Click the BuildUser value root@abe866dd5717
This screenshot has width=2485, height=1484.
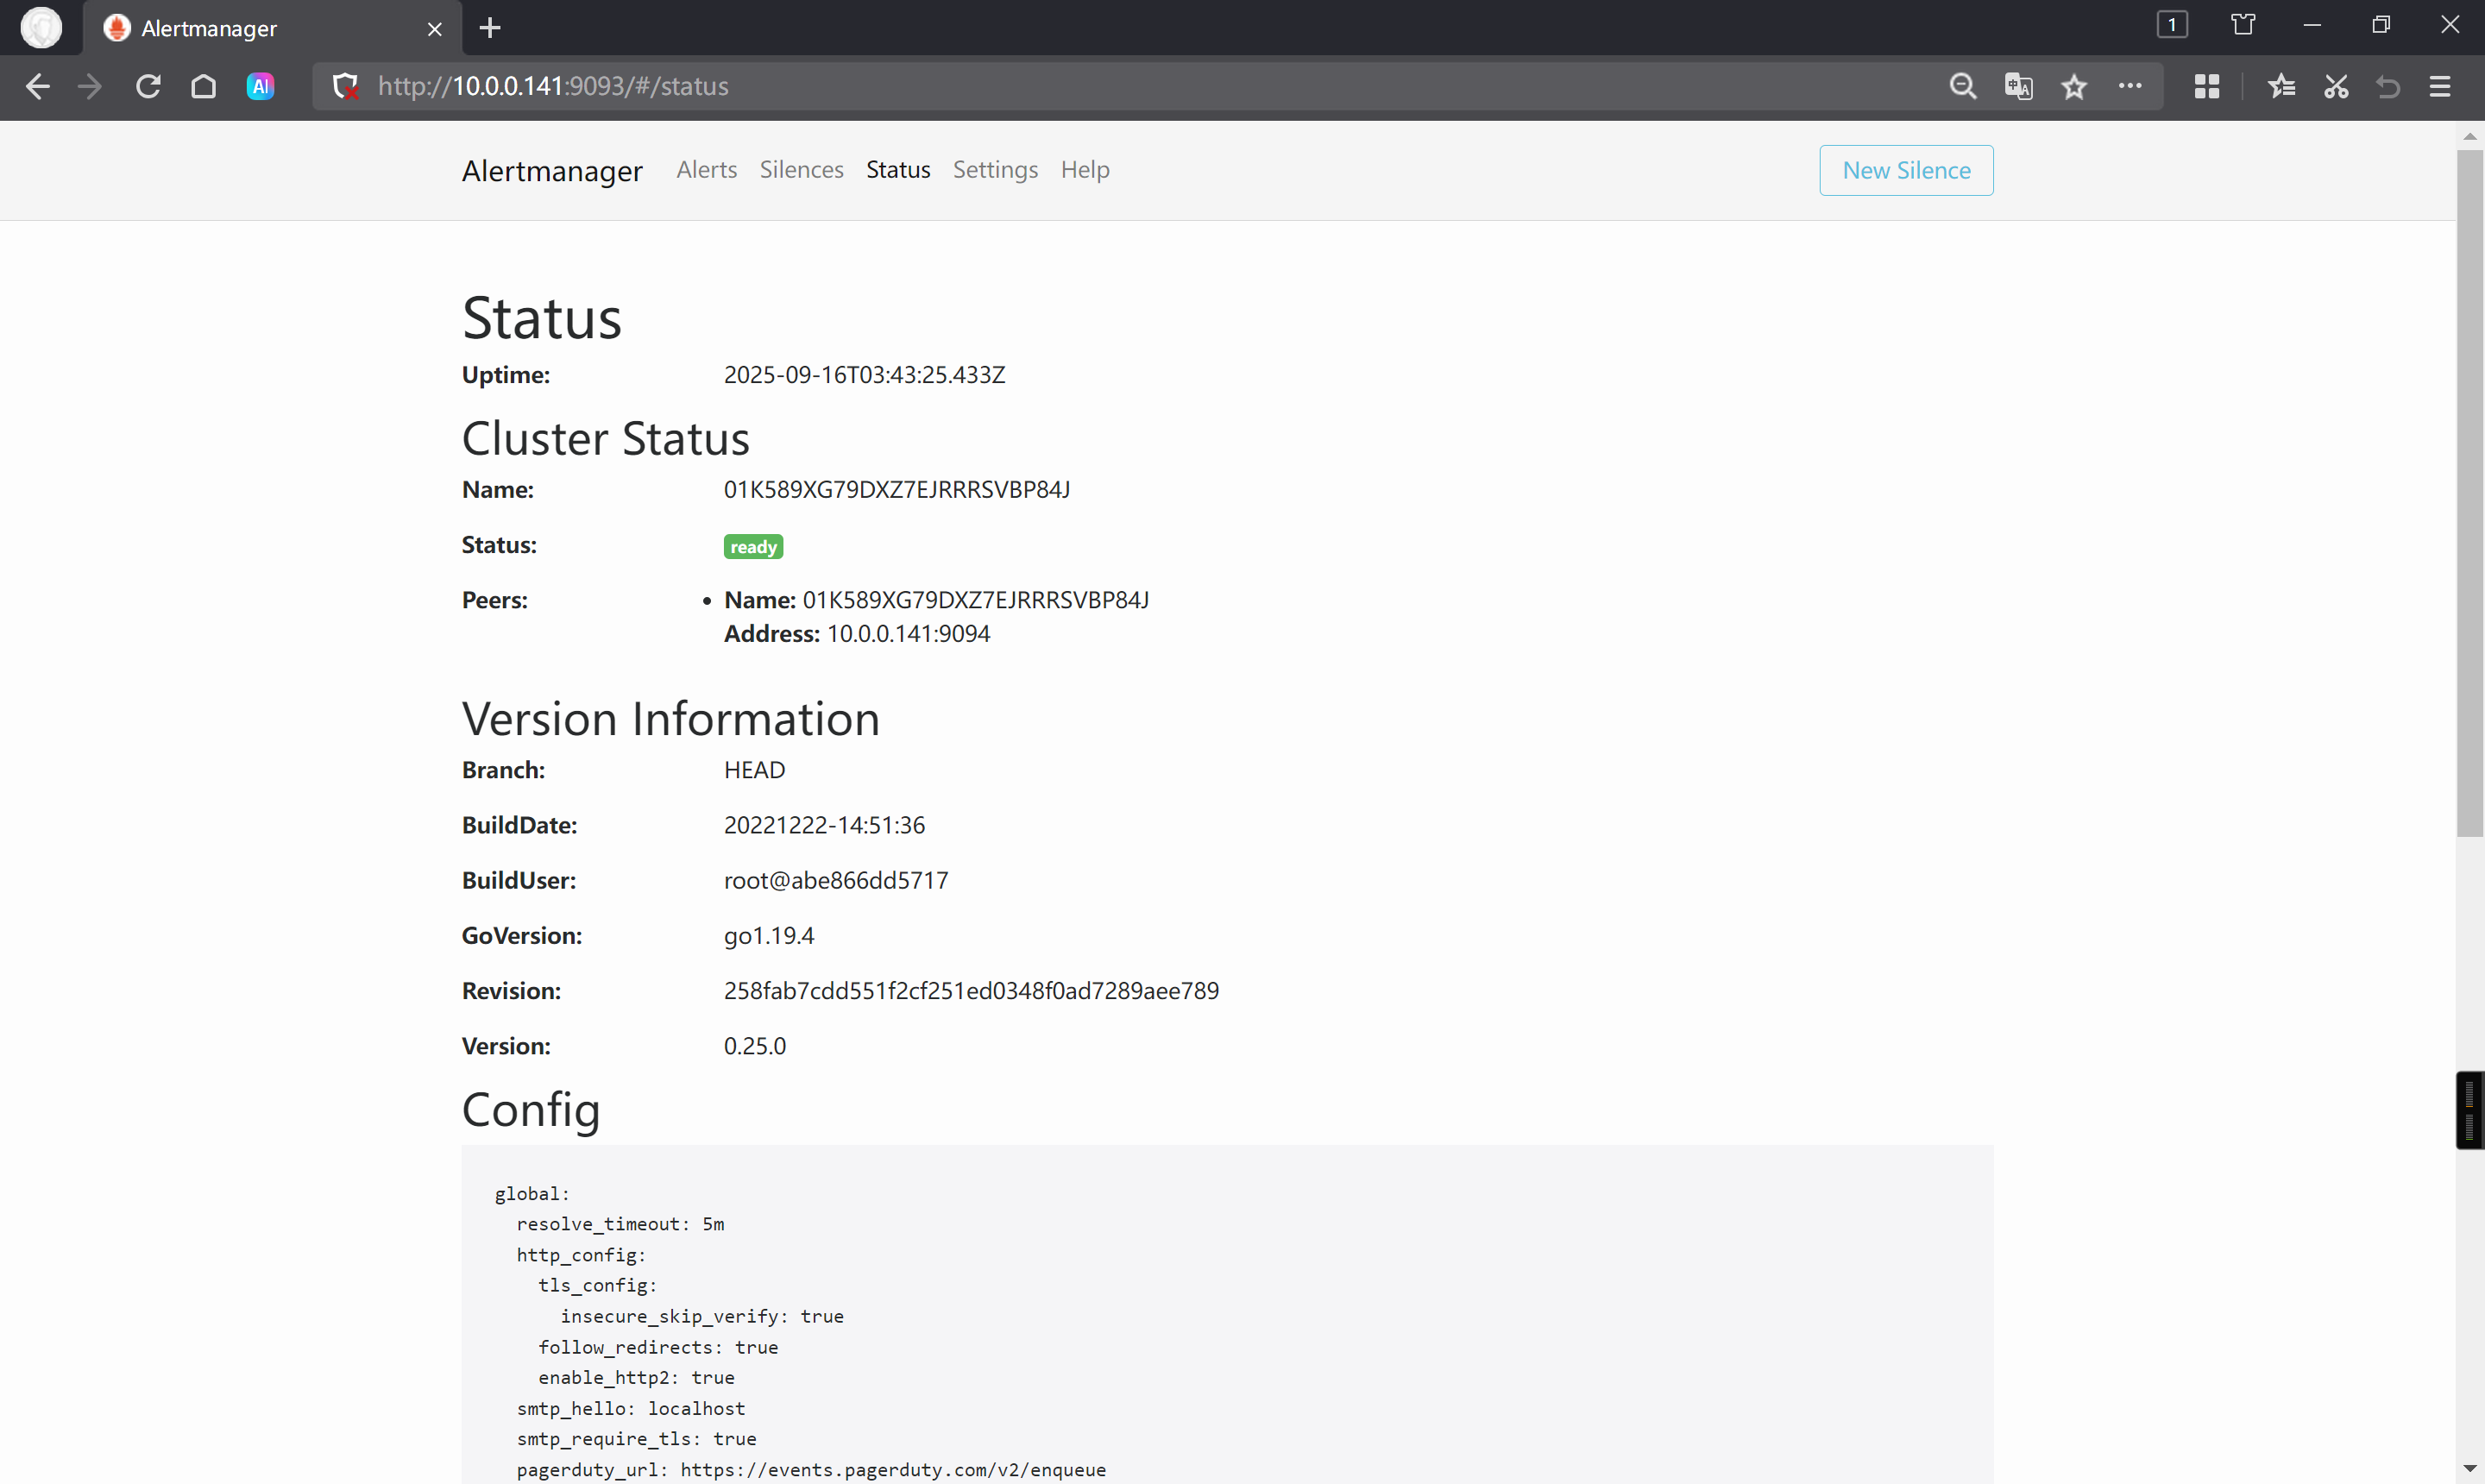click(x=836, y=881)
